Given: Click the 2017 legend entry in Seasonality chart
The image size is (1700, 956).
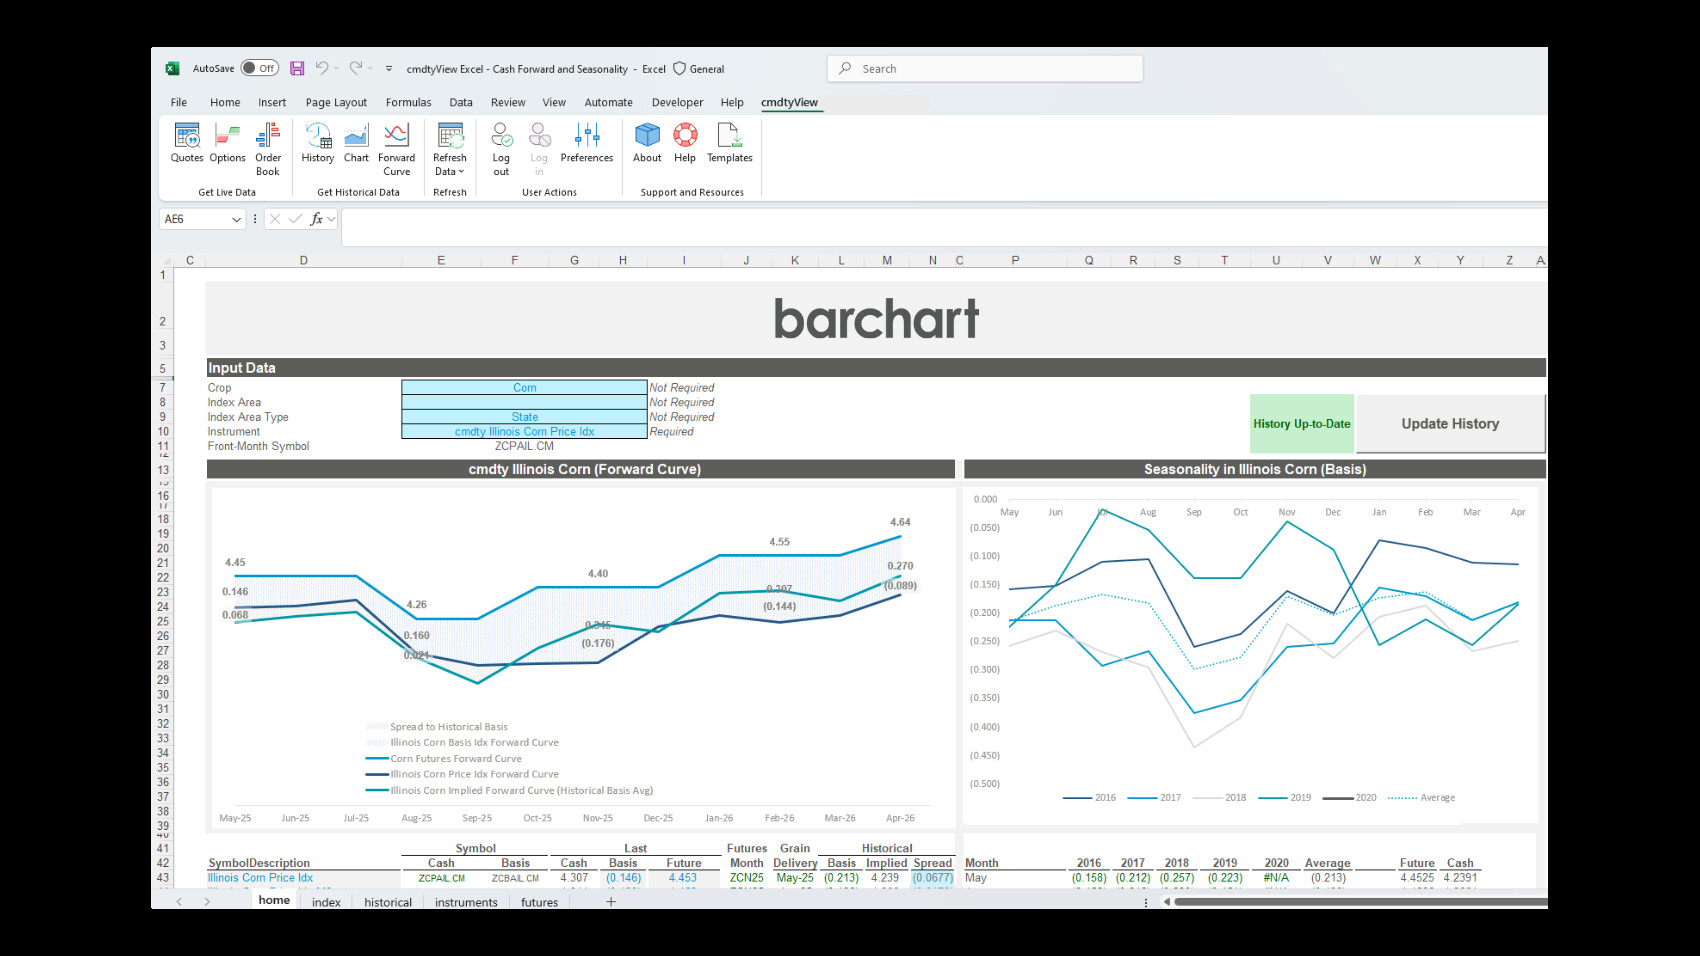Looking at the screenshot, I should pyautogui.click(x=1154, y=798).
